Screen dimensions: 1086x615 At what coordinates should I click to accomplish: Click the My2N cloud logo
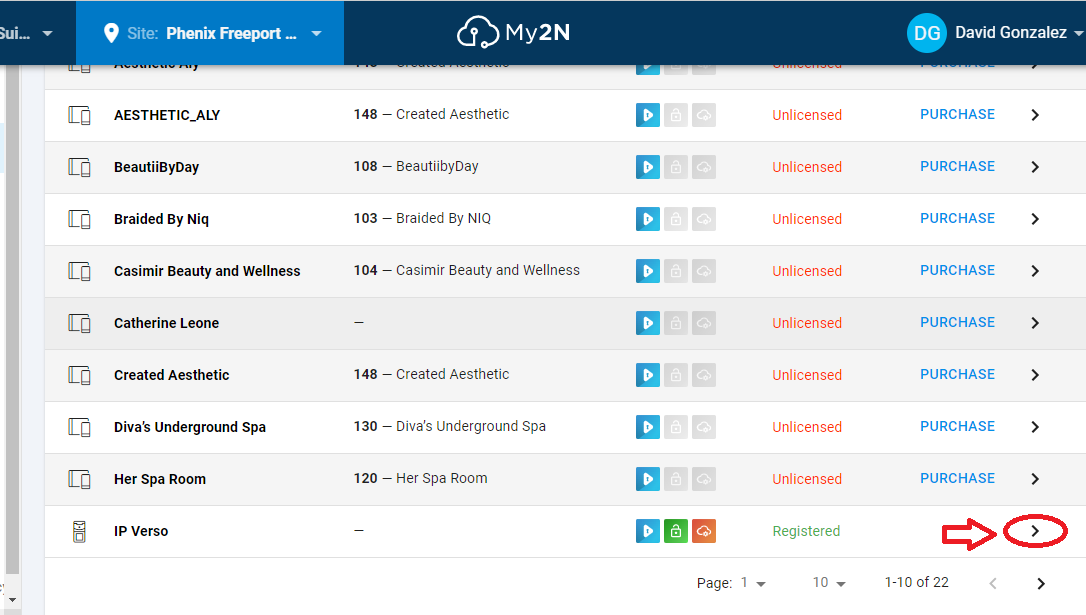(x=513, y=32)
